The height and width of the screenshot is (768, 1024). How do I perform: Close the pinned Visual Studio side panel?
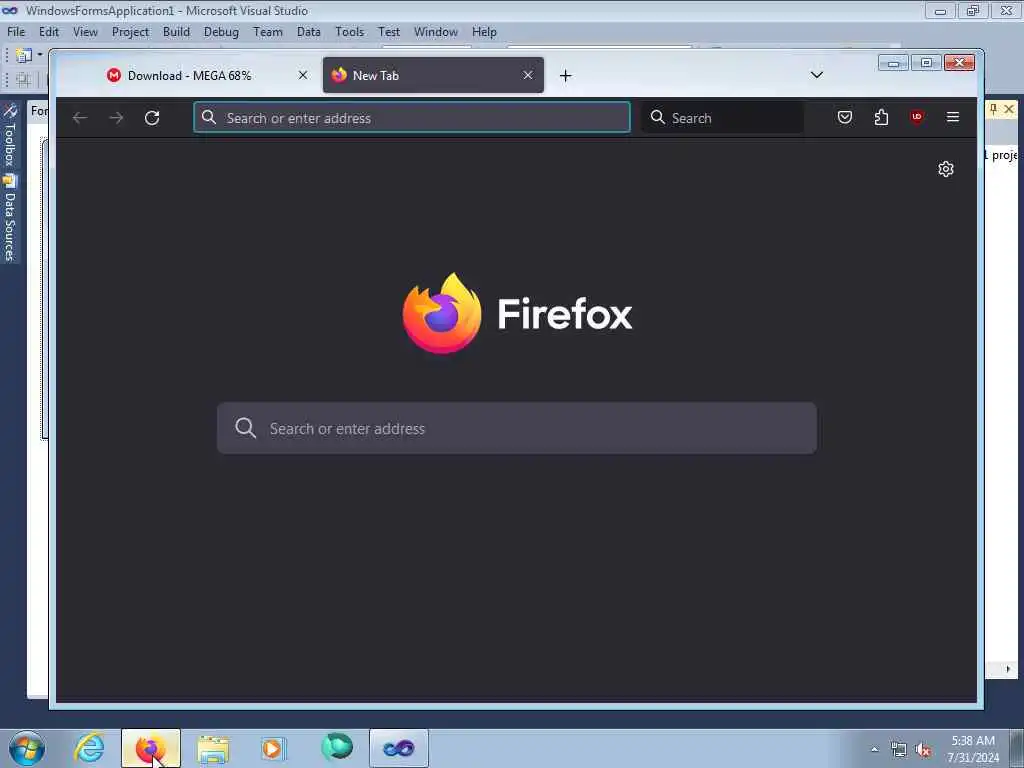pos(1009,109)
